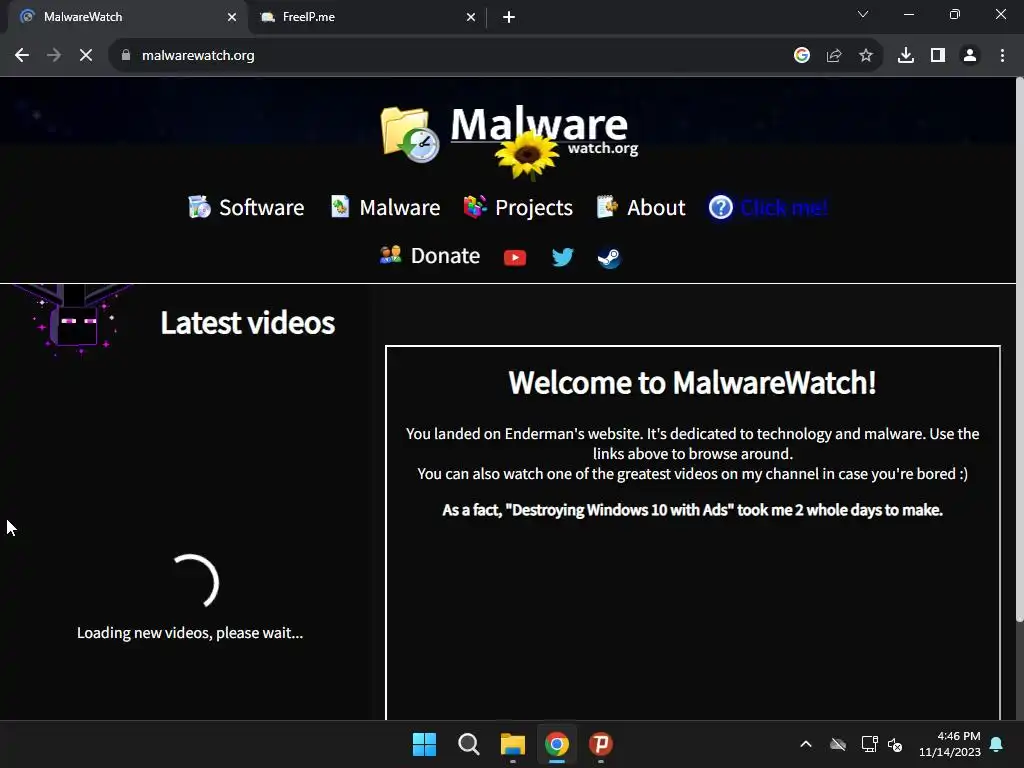This screenshot has height=768, width=1024.
Task: Click 'Welcome to MalwareWatch!' heading
Action: 692,383
